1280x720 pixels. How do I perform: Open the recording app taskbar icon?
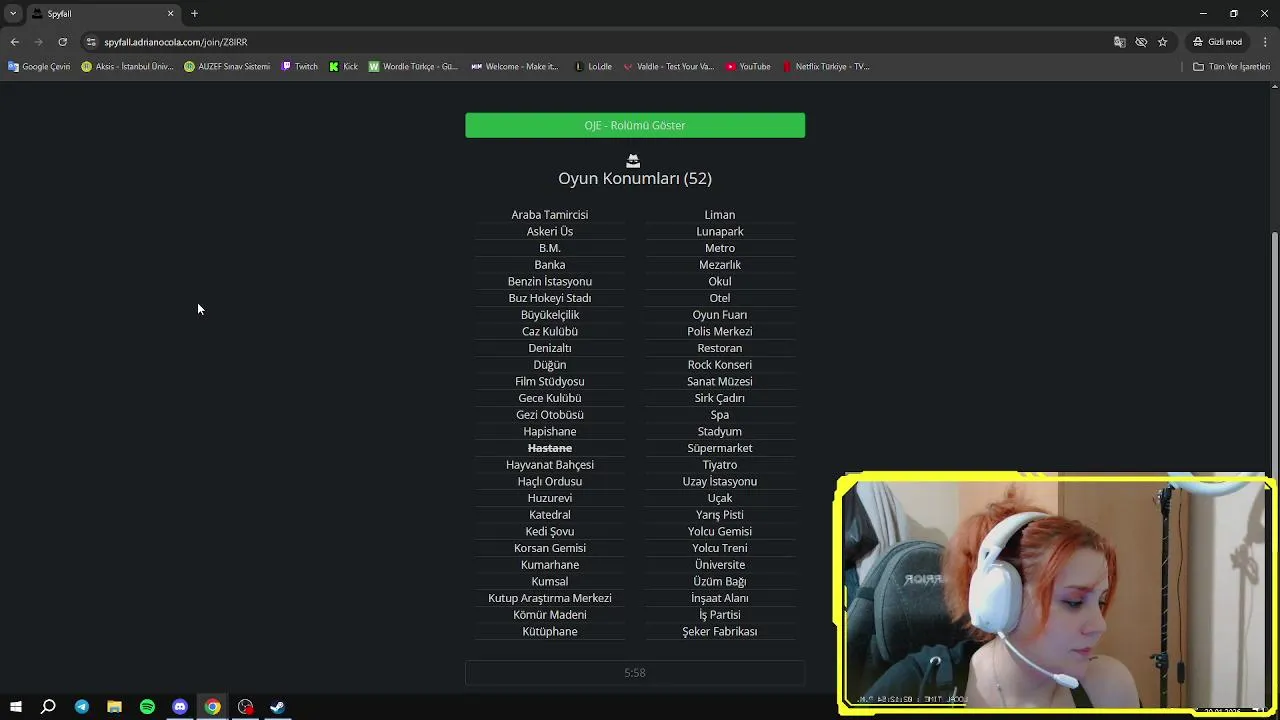coord(245,707)
